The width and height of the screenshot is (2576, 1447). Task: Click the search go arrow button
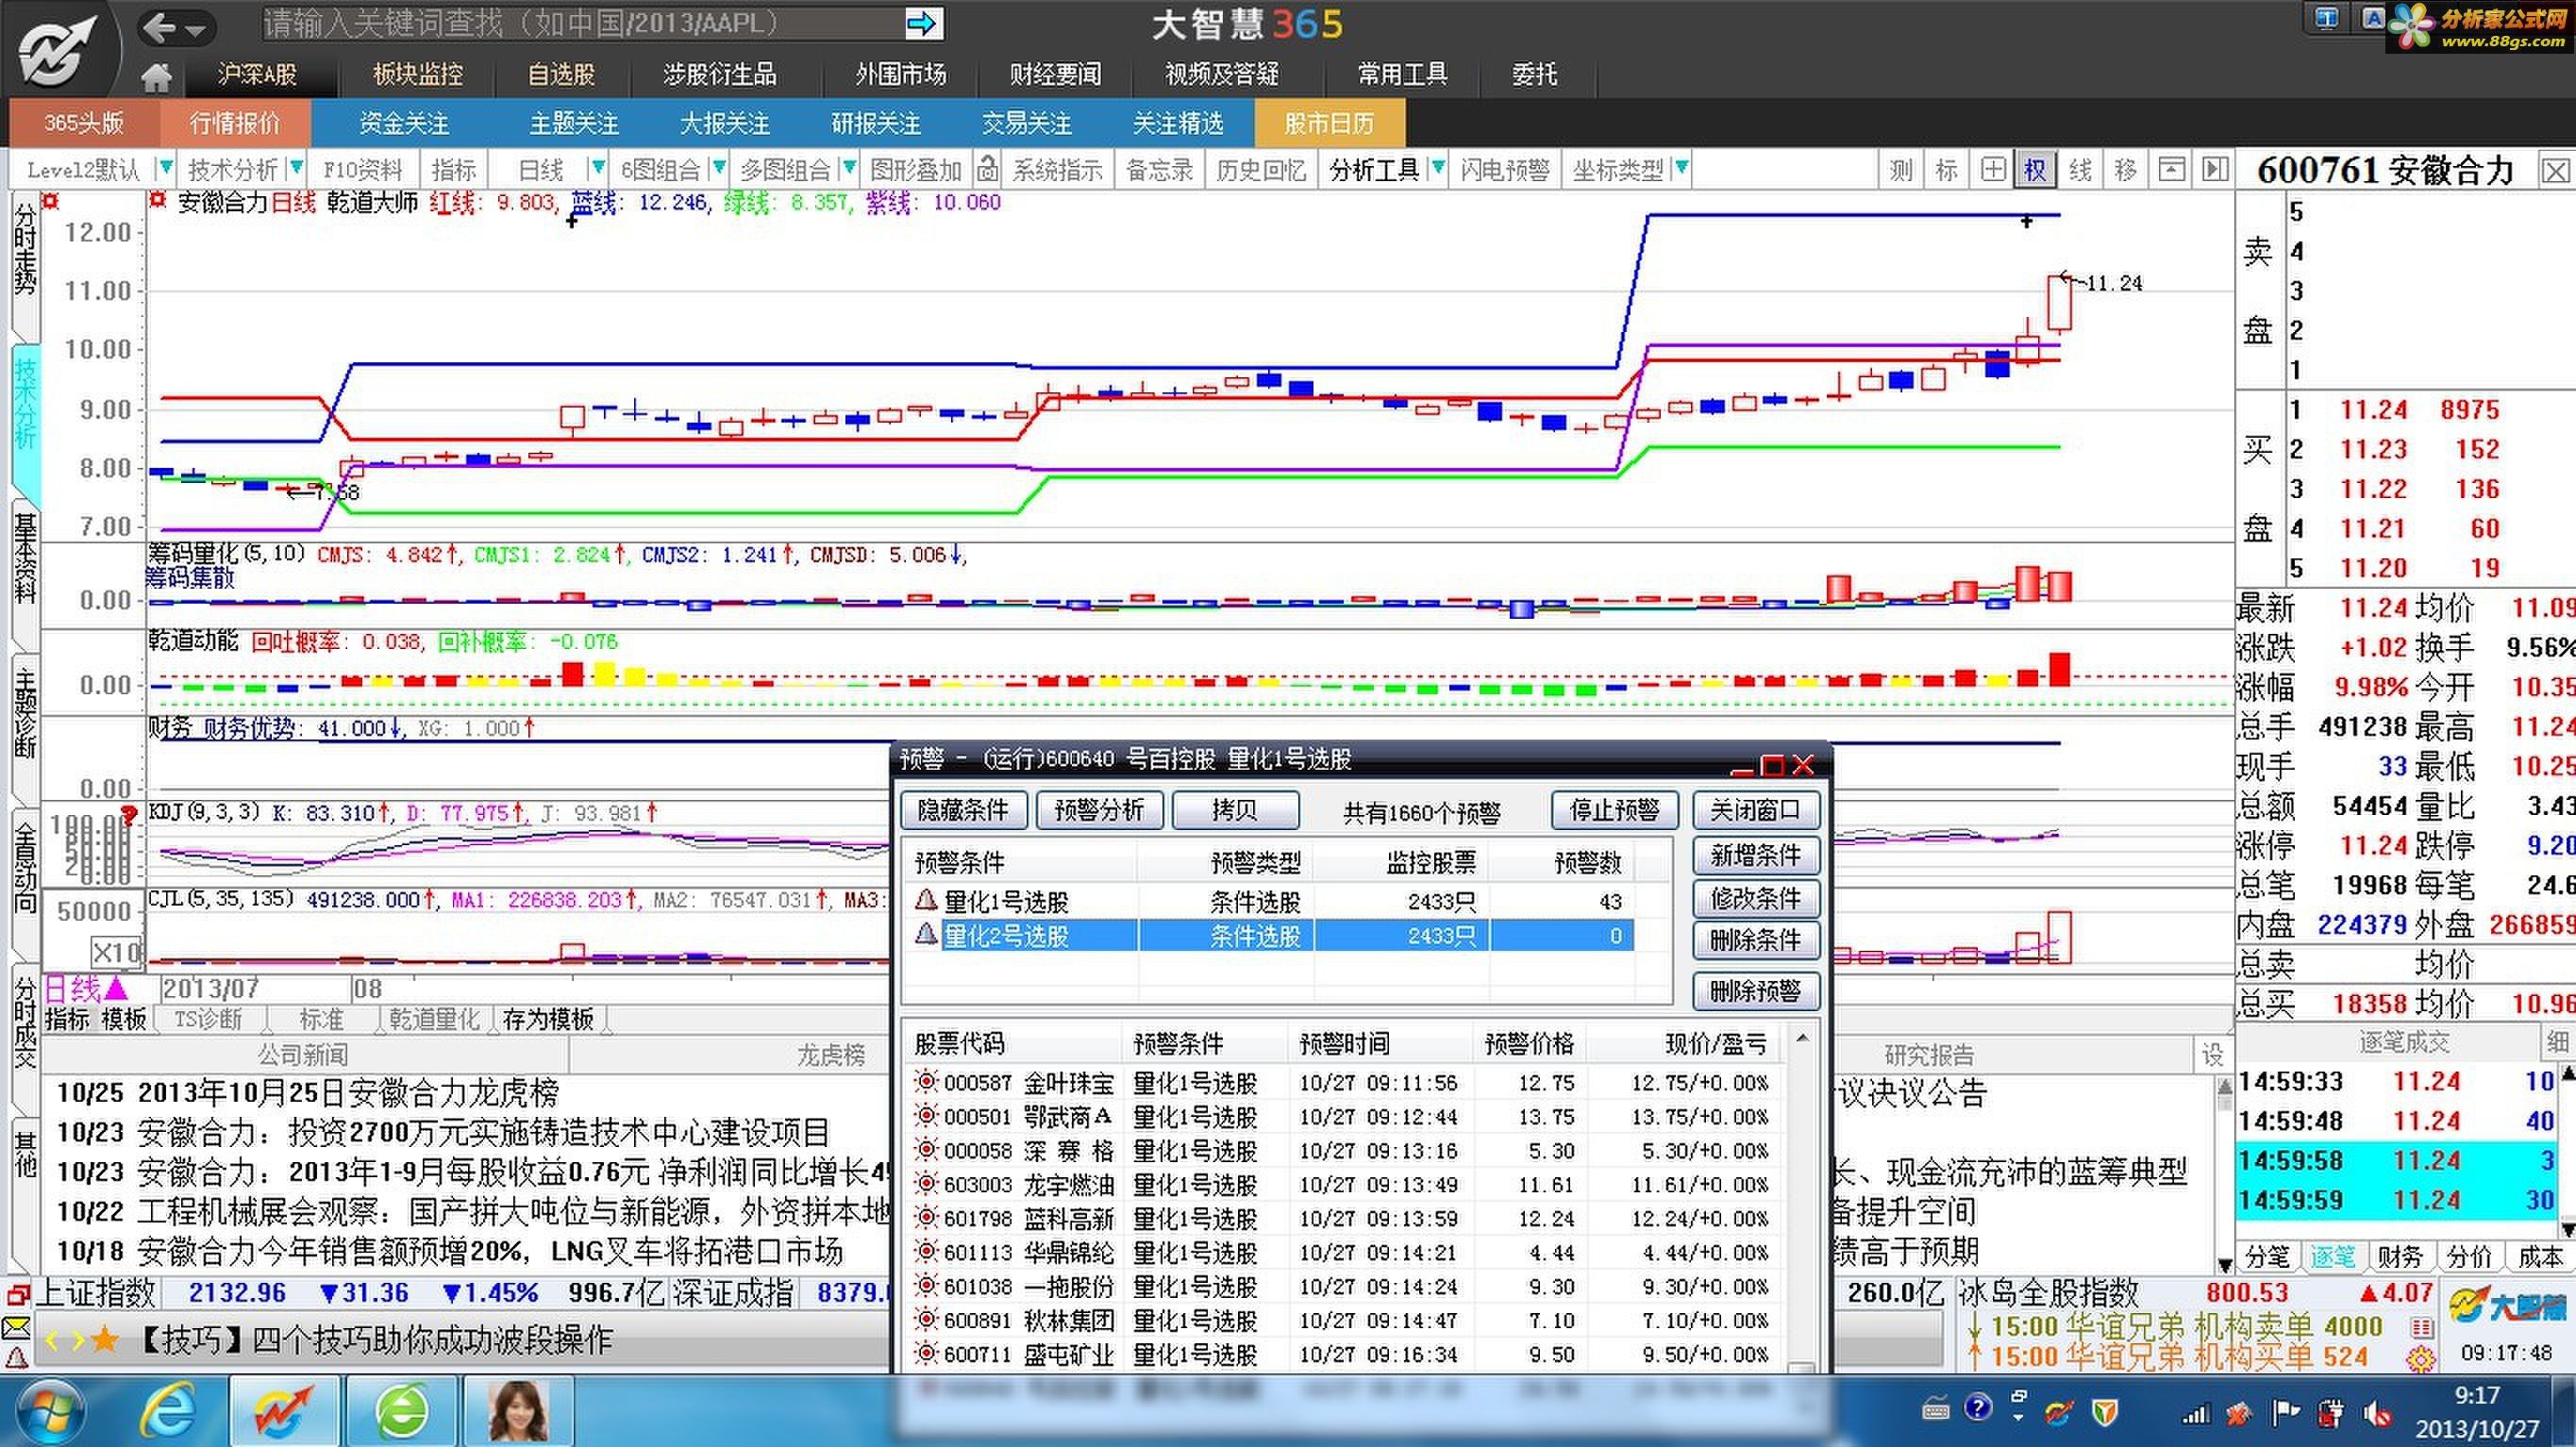point(924,24)
